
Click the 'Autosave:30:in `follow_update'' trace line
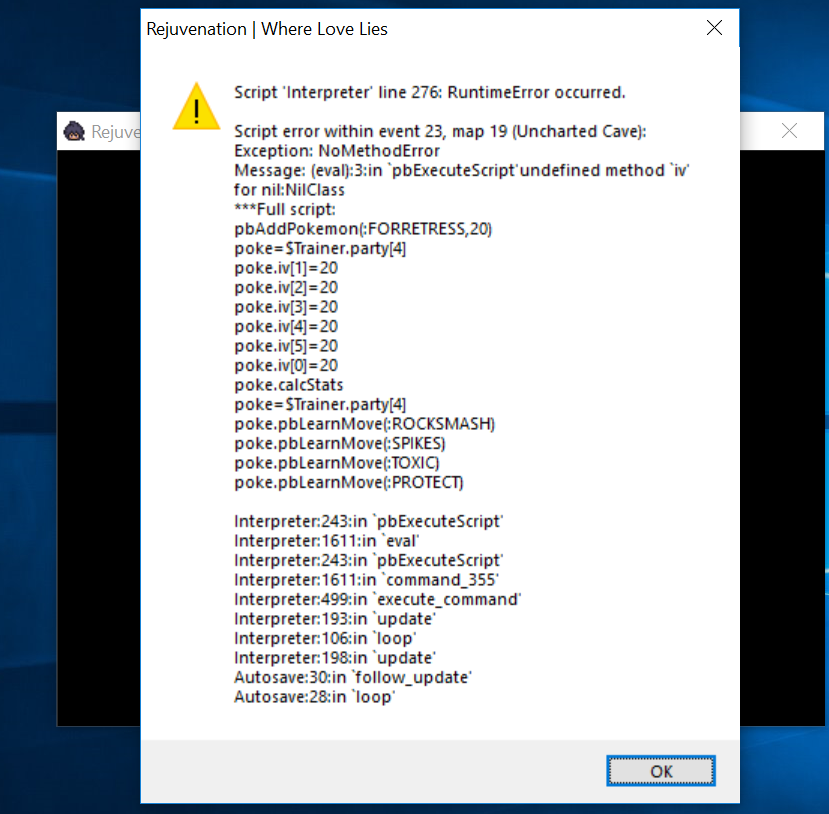(353, 678)
